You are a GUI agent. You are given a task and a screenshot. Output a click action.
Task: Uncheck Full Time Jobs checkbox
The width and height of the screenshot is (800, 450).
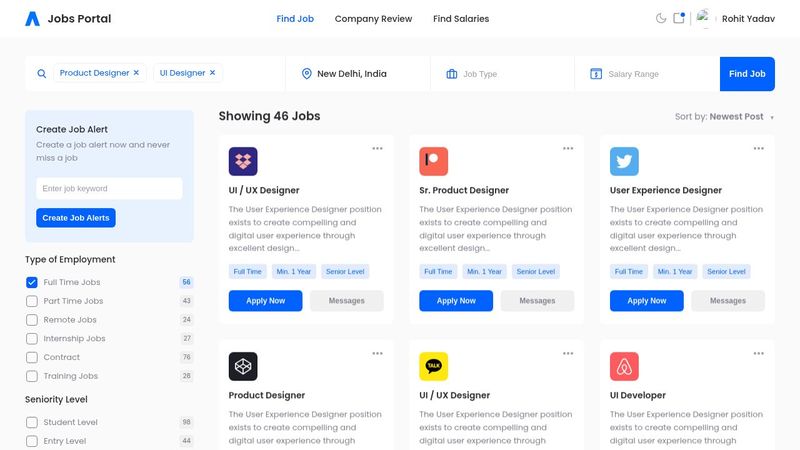point(32,282)
